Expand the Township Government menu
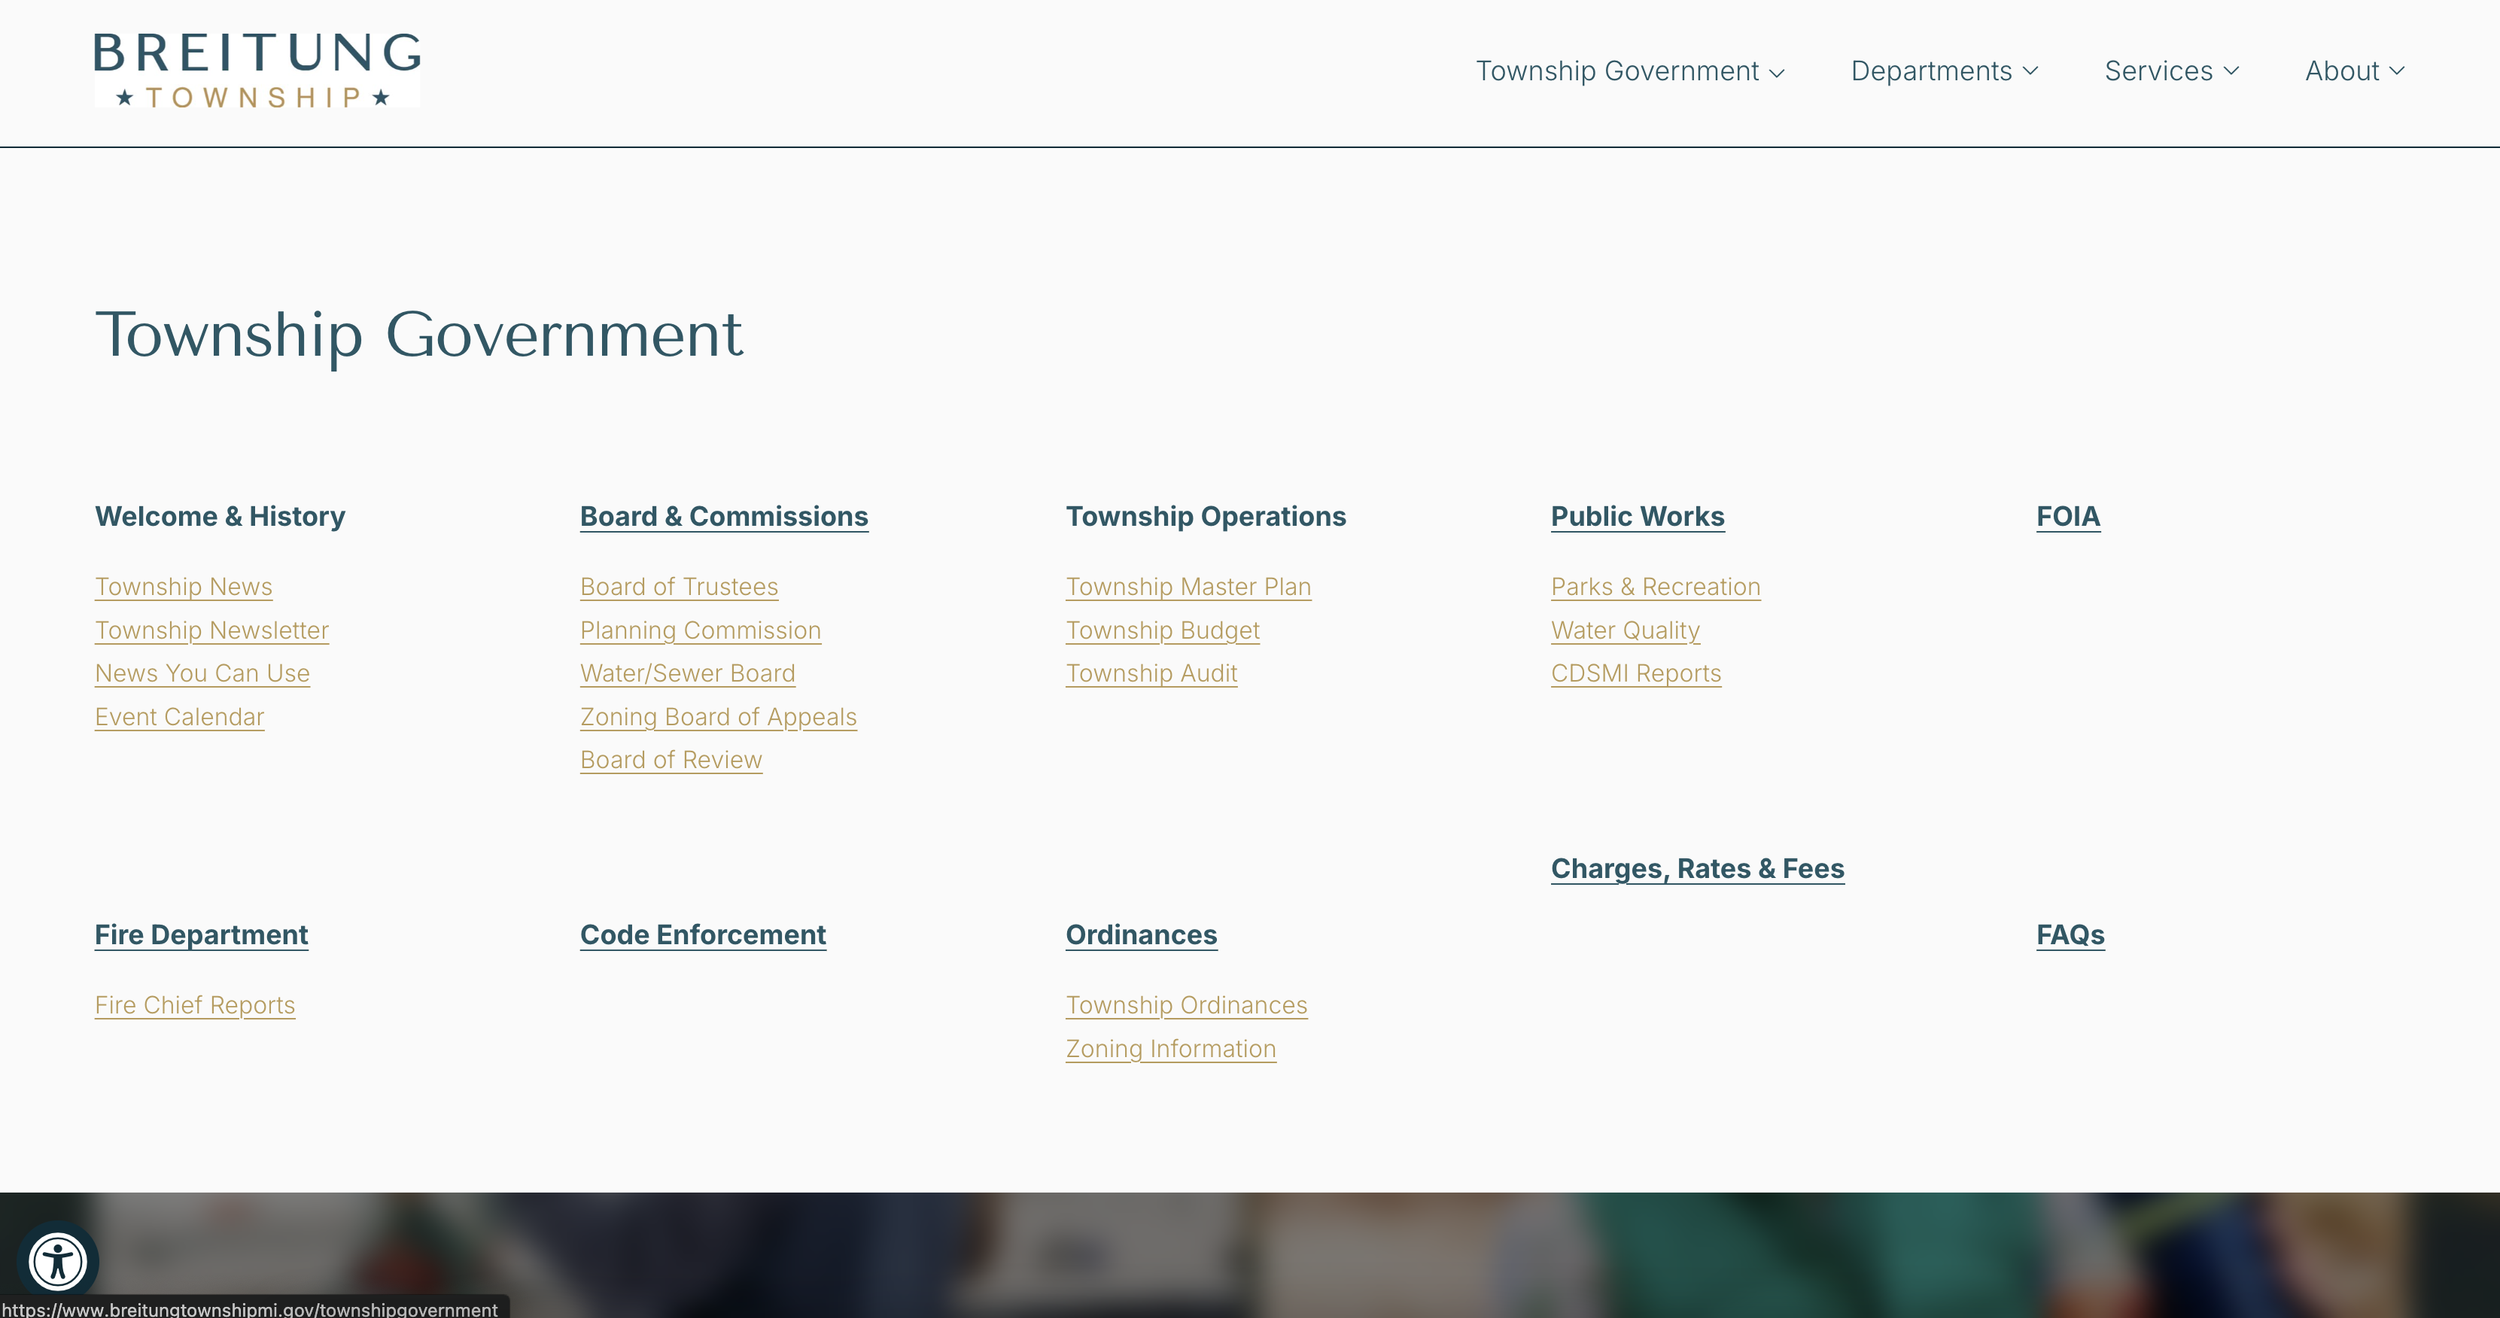The width and height of the screenshot is (2500, 1318). coord(1629,71)
